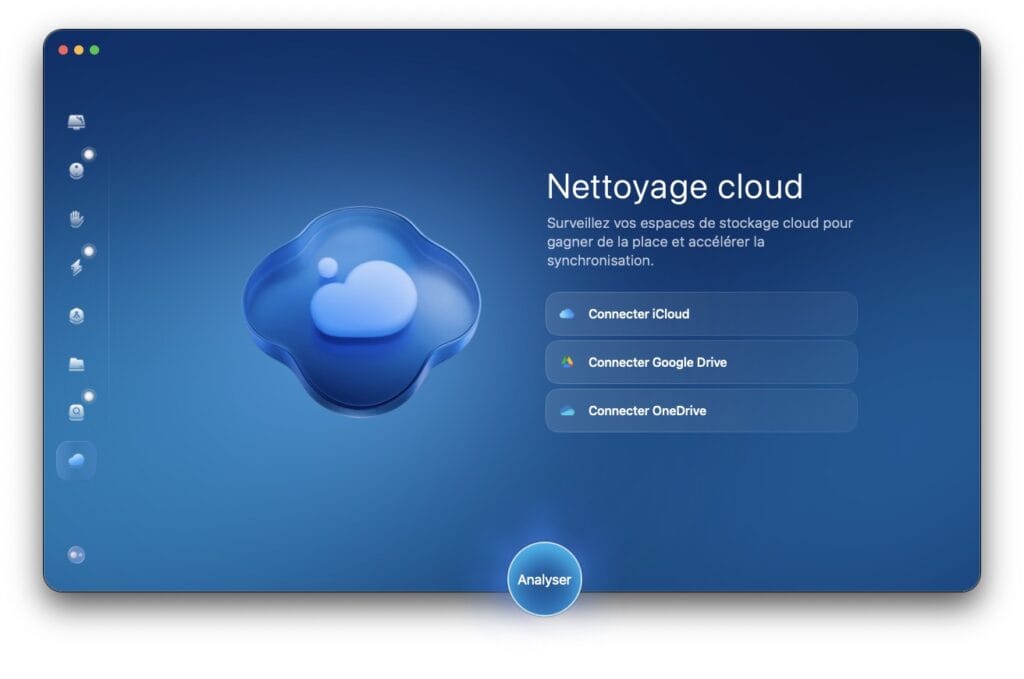Open the disk magnifier icon in sidebar

76,412
